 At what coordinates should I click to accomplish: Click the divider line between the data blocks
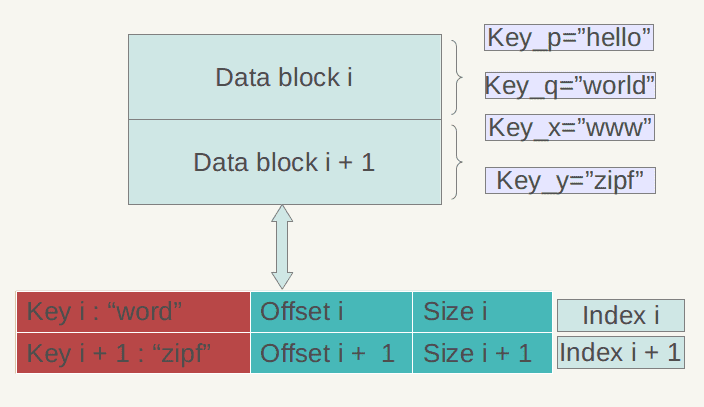click(284, 119)
